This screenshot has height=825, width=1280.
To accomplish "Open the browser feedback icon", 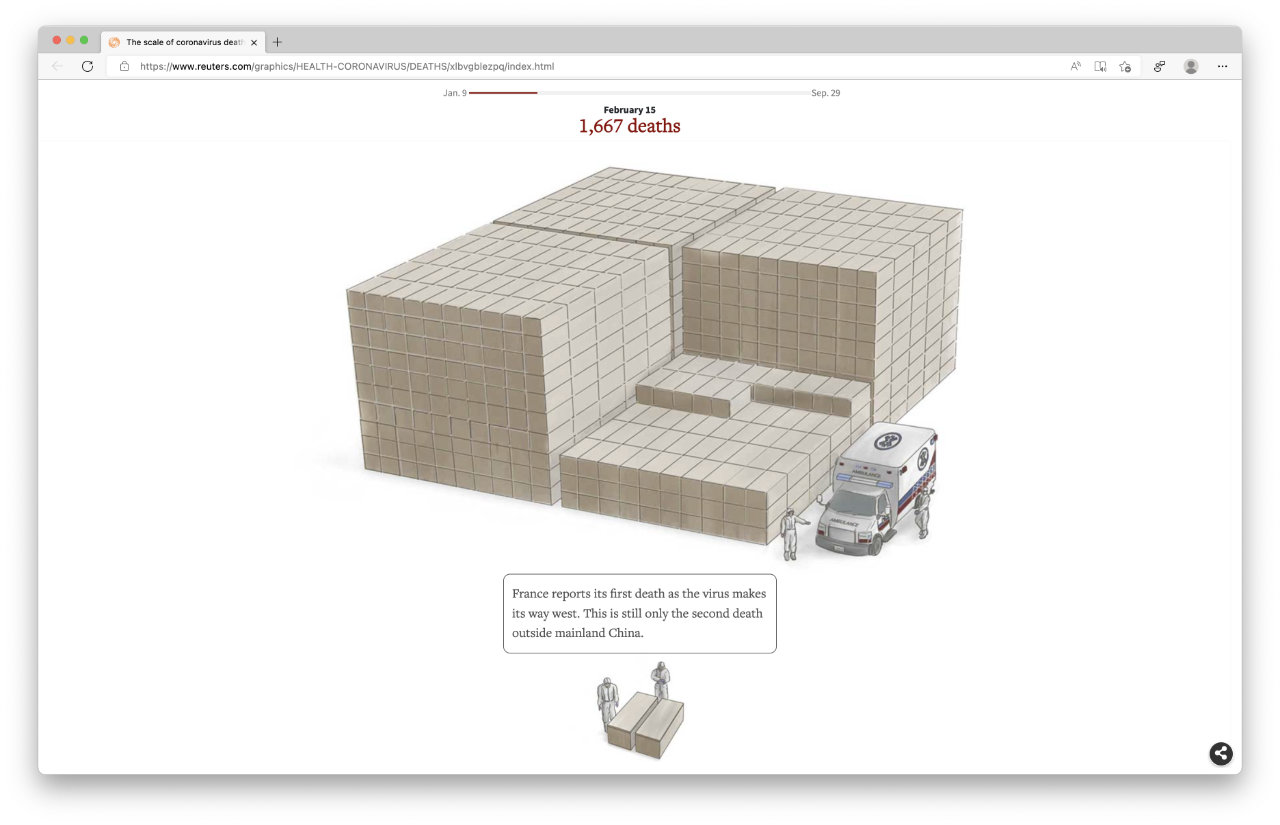I will tap(1159, 66).
